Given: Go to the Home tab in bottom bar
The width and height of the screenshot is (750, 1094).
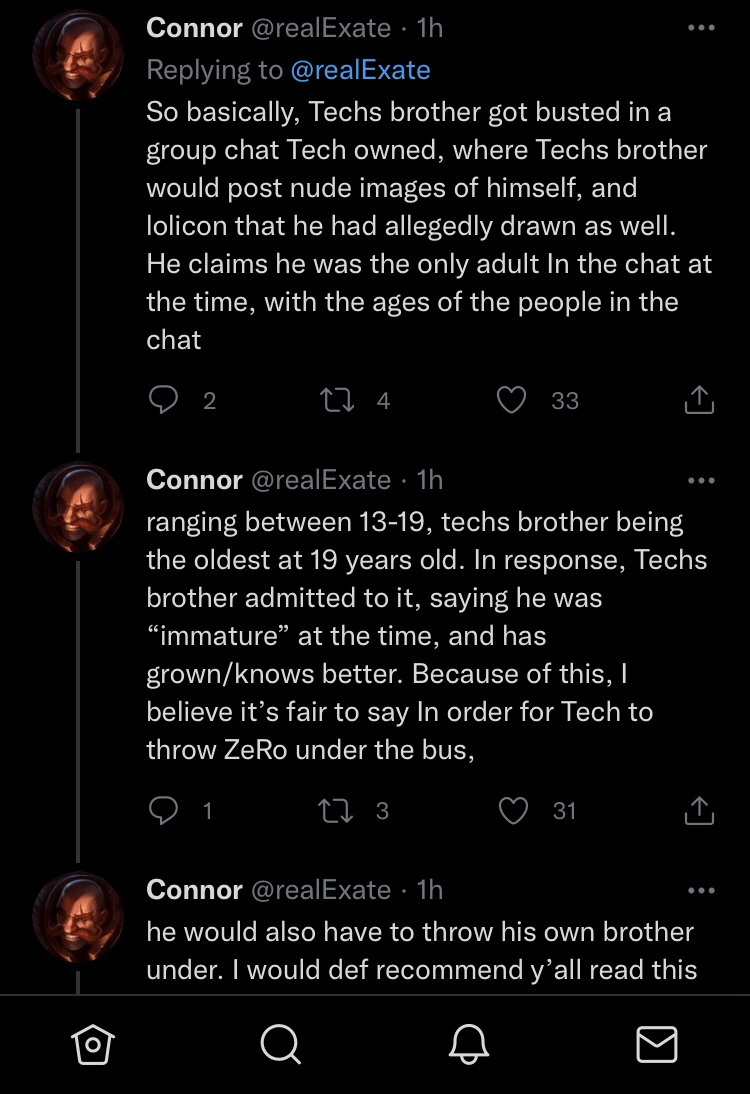Looking at the screenshot, I should (93, 1044).
